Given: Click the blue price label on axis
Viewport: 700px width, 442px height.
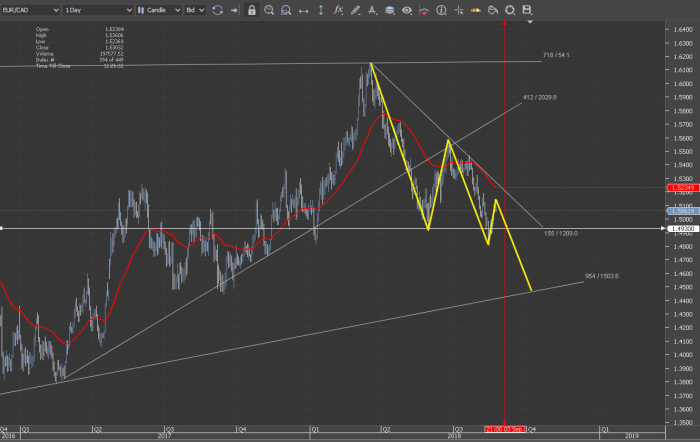Looking at the screenshot, I should click(683, 211).
